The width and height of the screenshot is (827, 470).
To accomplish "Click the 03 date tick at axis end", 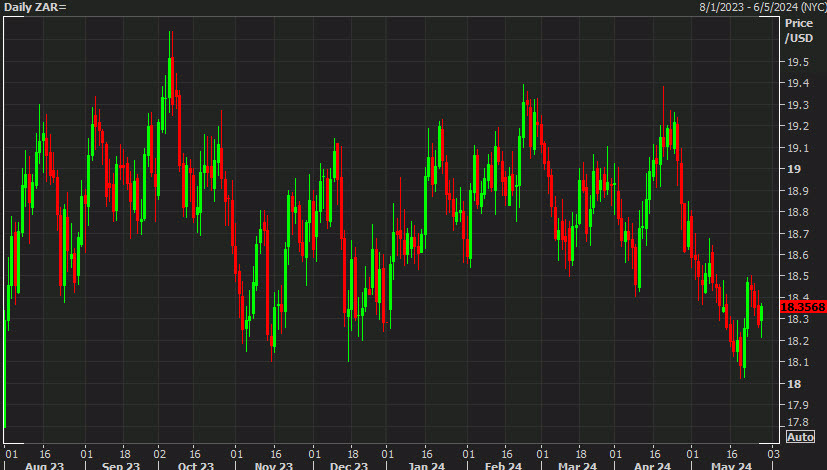I will point(773,454).
